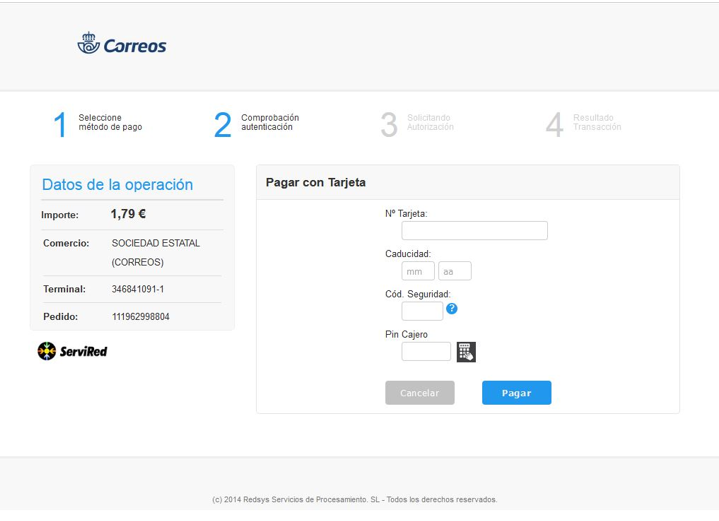
Task: Open the virtual keypad for Pin Cajero
Action: click(x=466, y=351)
